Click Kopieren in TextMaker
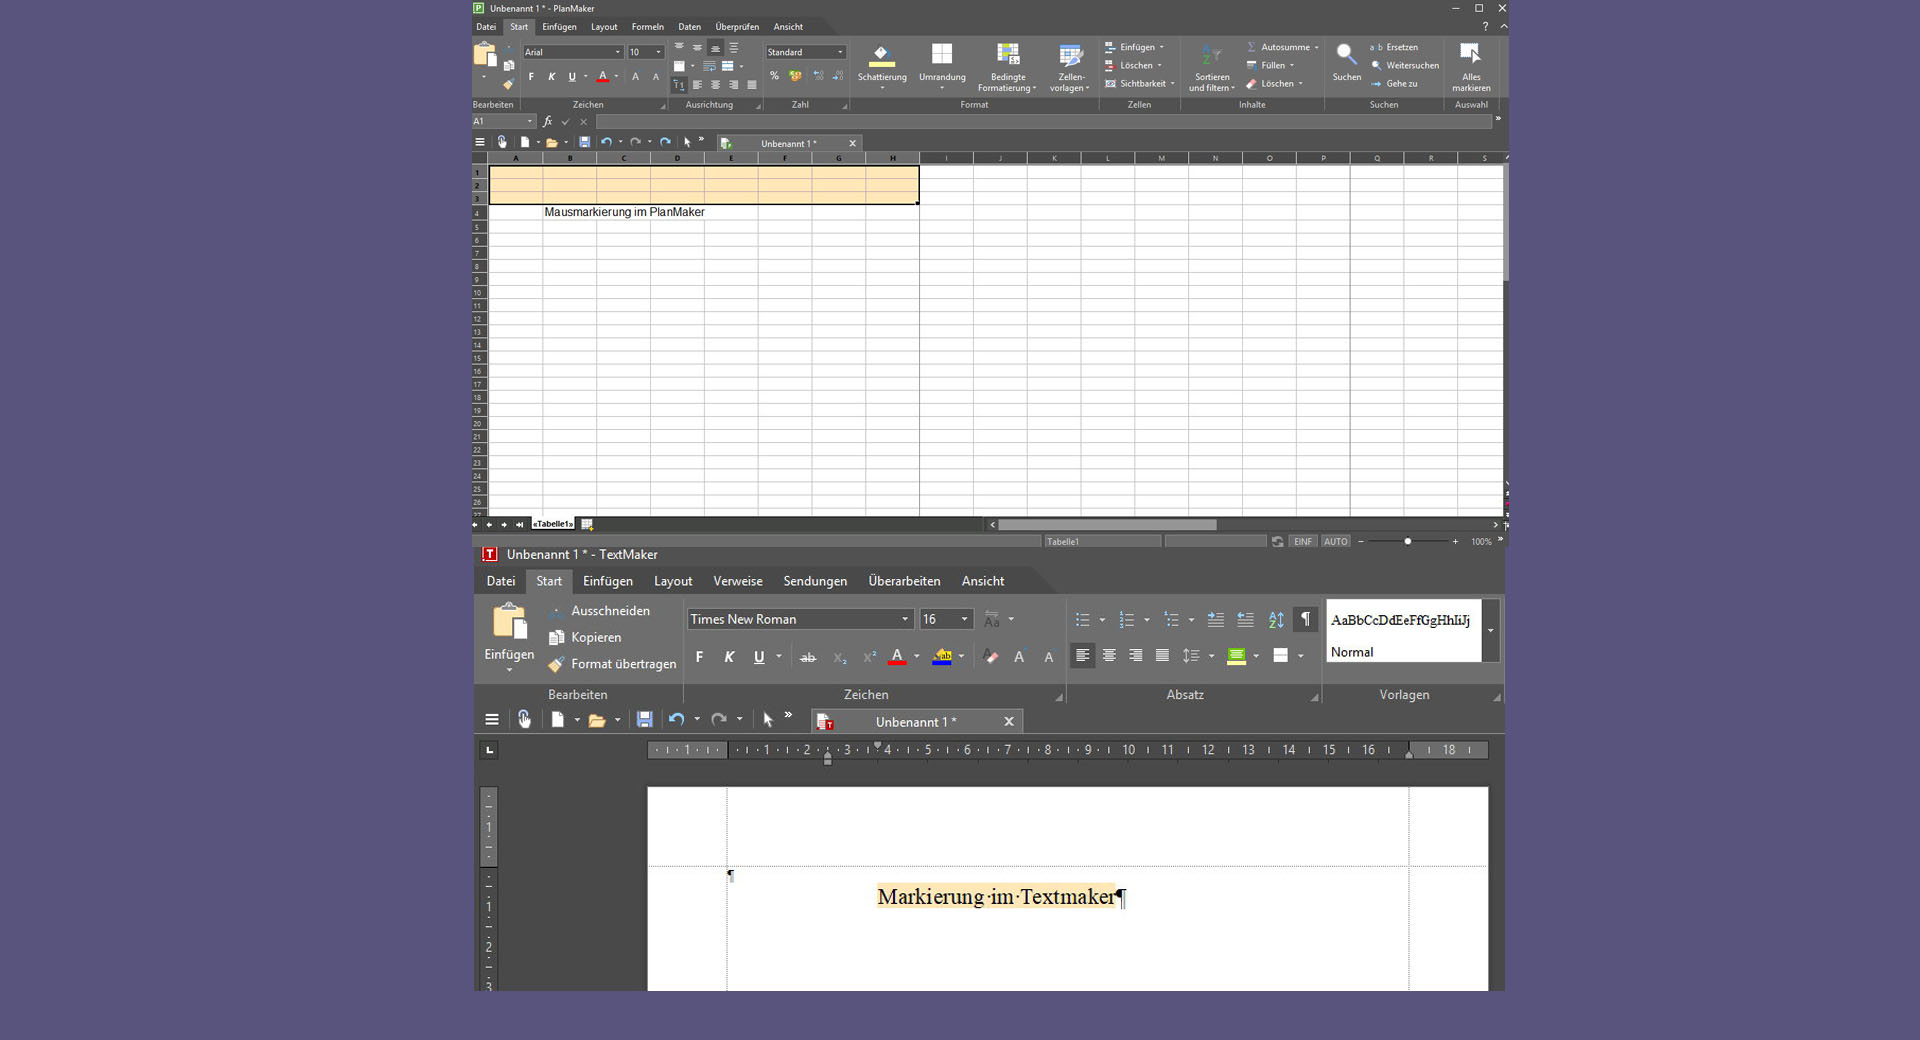 586,638
